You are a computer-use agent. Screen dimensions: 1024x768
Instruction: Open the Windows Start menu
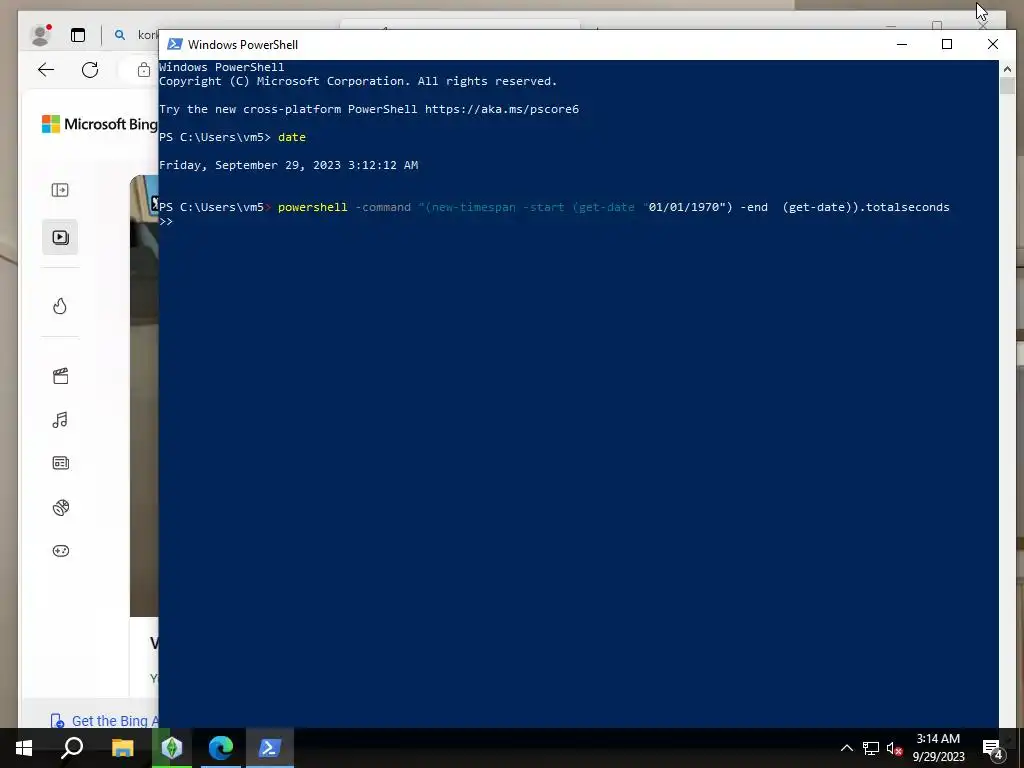click(x=24, y=748)
